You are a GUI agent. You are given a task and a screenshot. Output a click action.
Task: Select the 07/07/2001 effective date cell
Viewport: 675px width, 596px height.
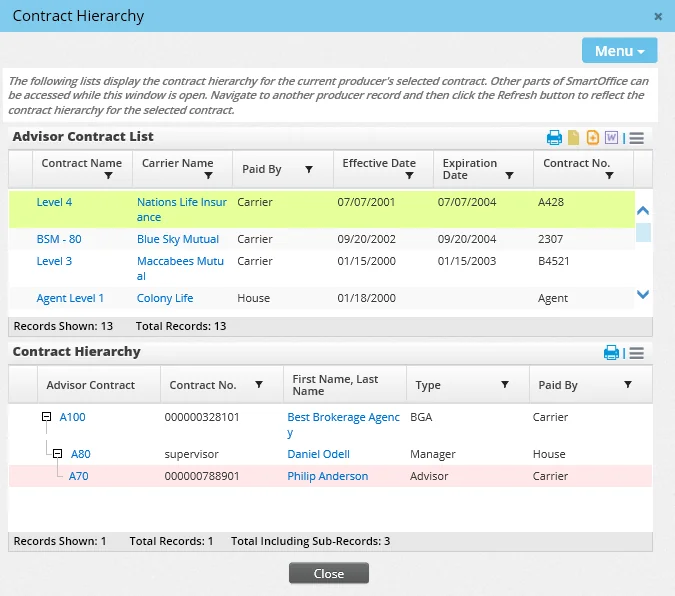click(x=366, y=202)
